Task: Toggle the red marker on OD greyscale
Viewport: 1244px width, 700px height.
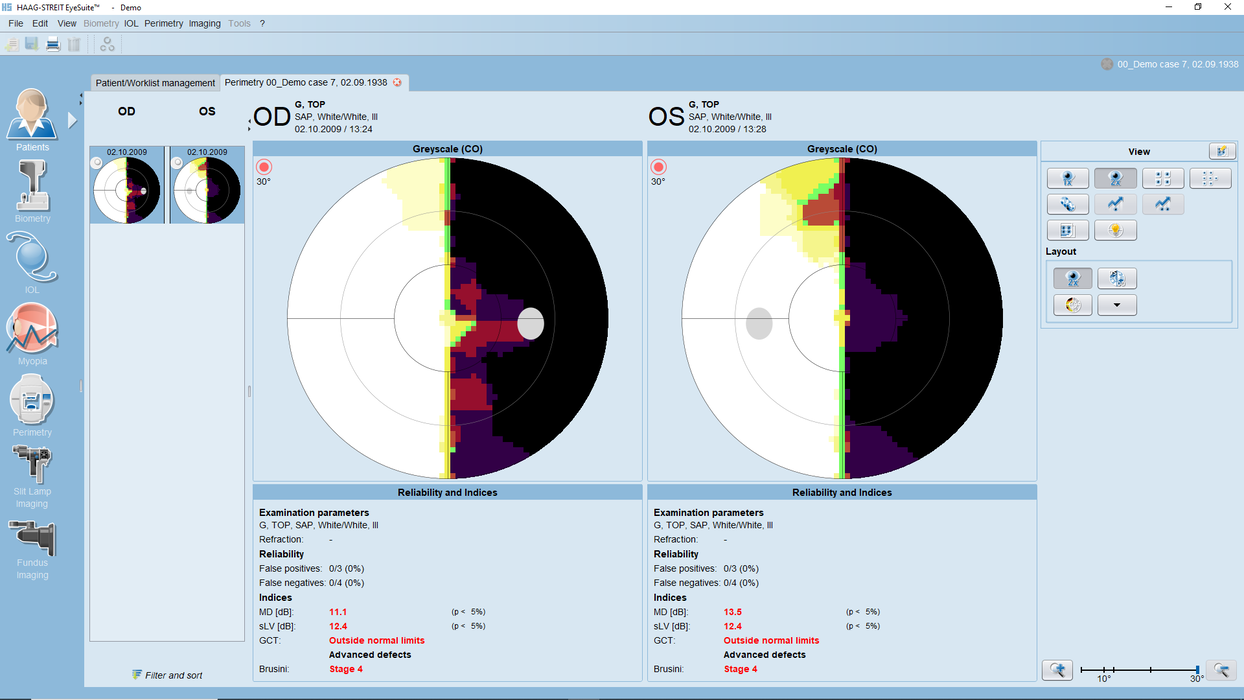Action: 264,167
